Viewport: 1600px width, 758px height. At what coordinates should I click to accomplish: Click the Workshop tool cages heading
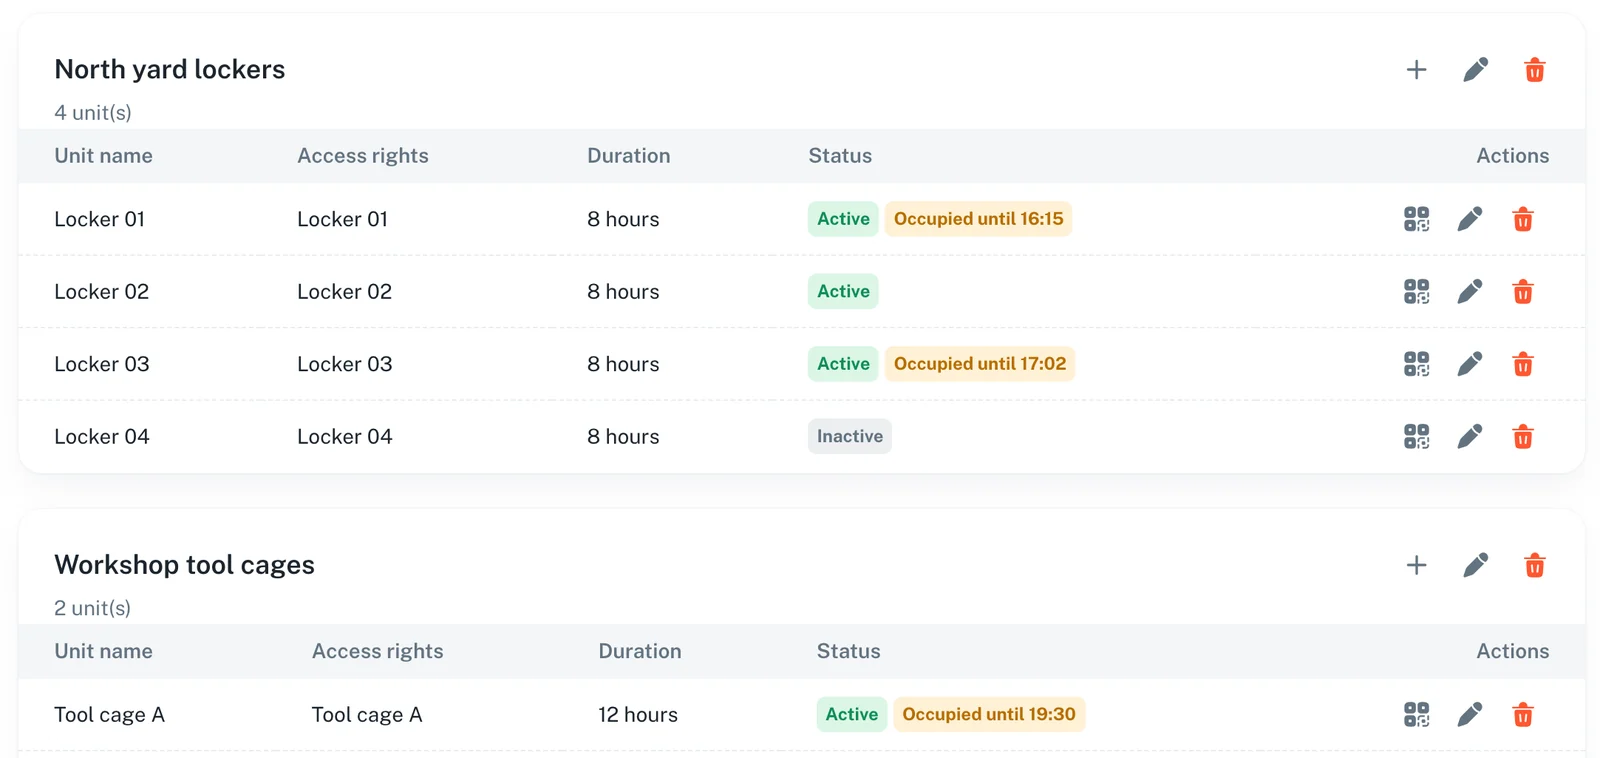click(x=184, y=564)
